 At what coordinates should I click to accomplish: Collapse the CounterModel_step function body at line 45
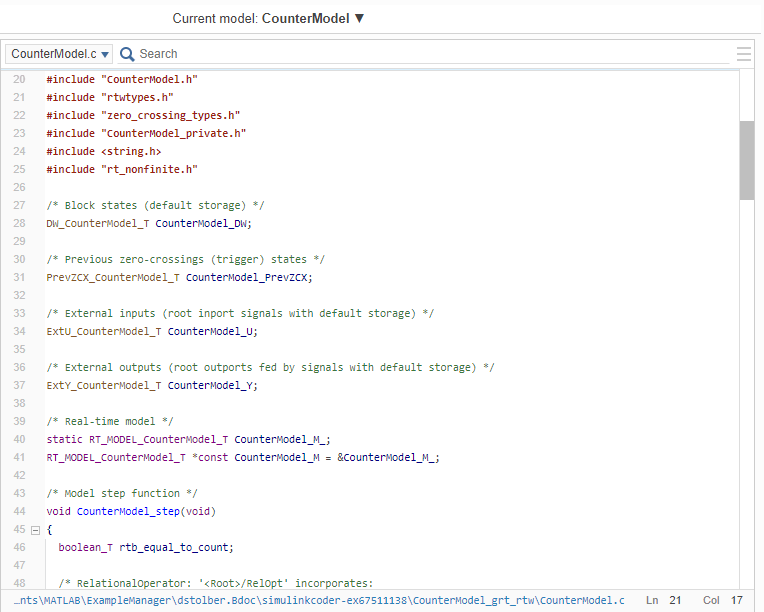35,530
